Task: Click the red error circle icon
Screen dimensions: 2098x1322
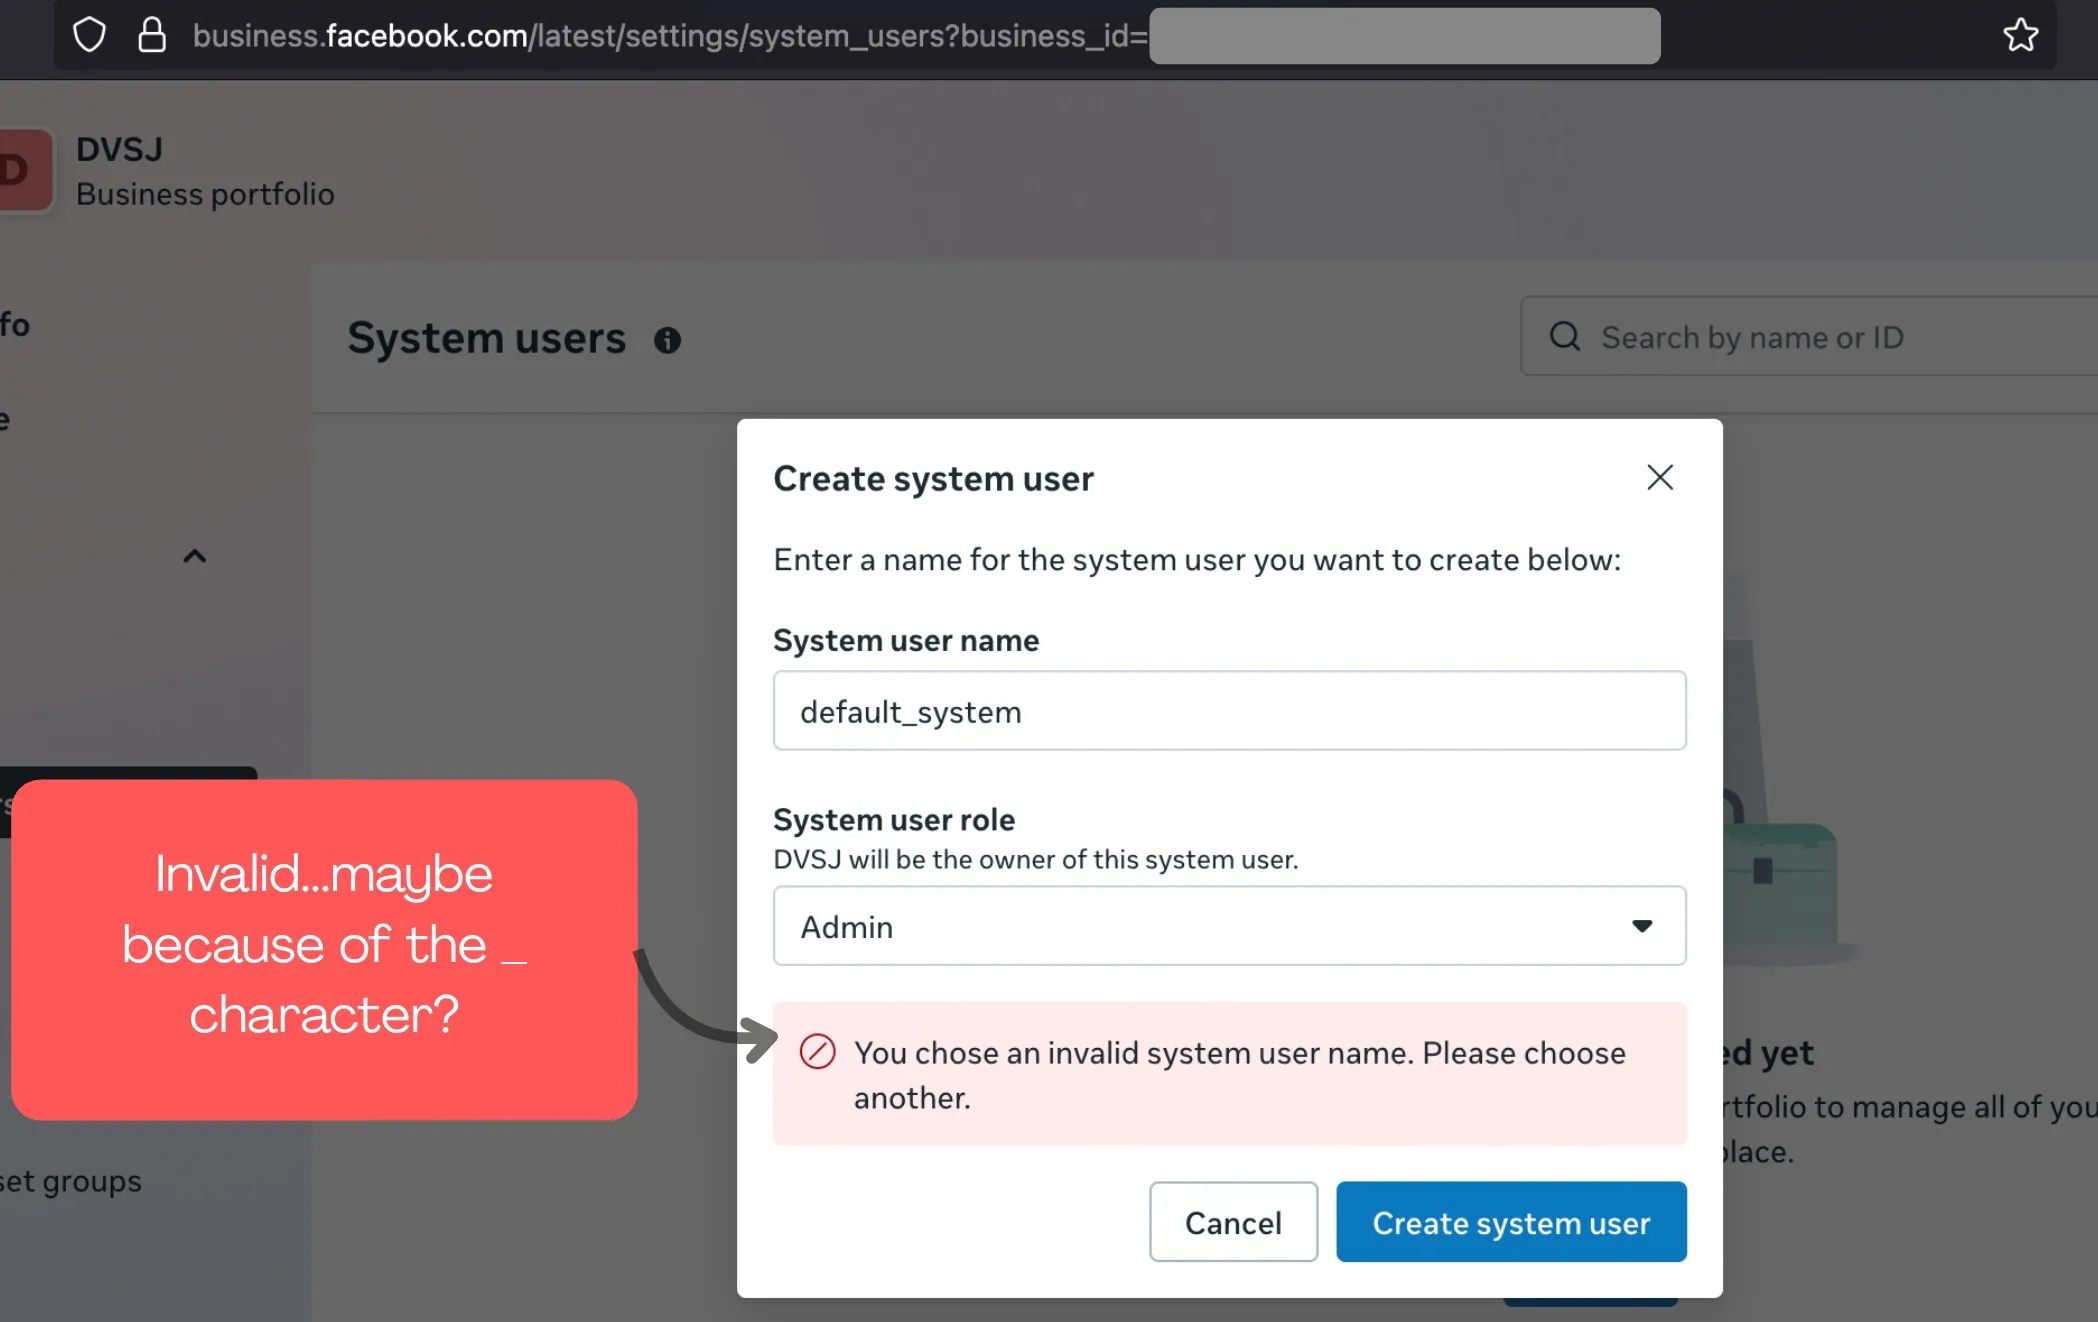Action: click(x=817, y=1052)
